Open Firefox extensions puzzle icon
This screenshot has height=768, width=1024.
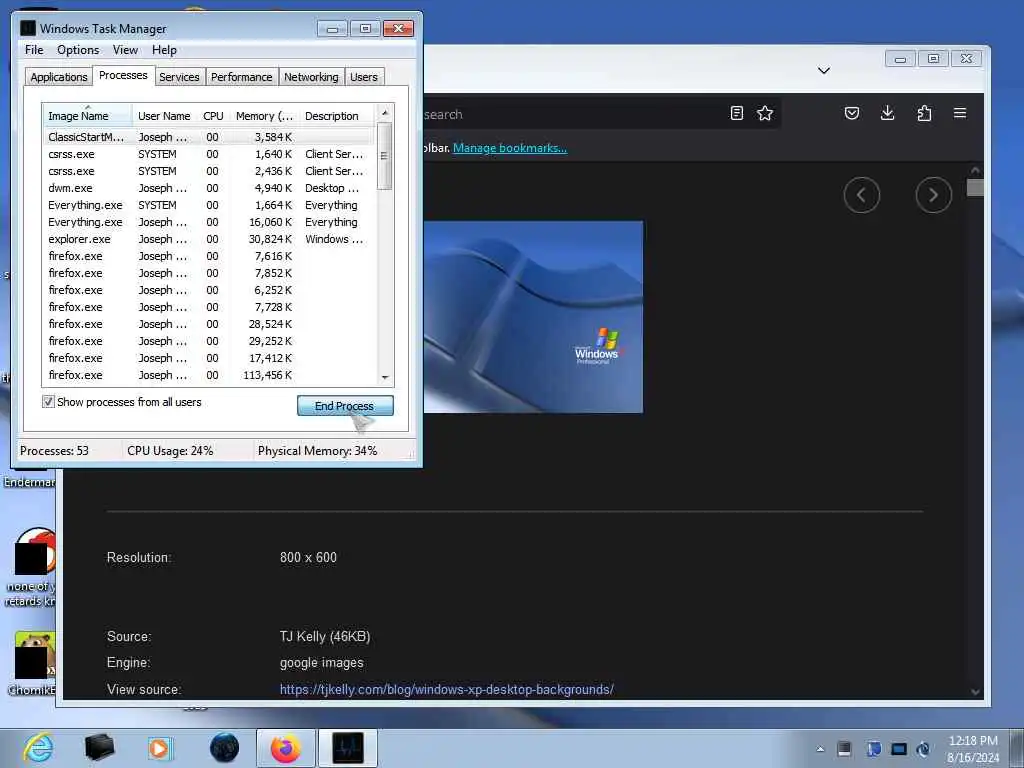(x=924, y=113)
